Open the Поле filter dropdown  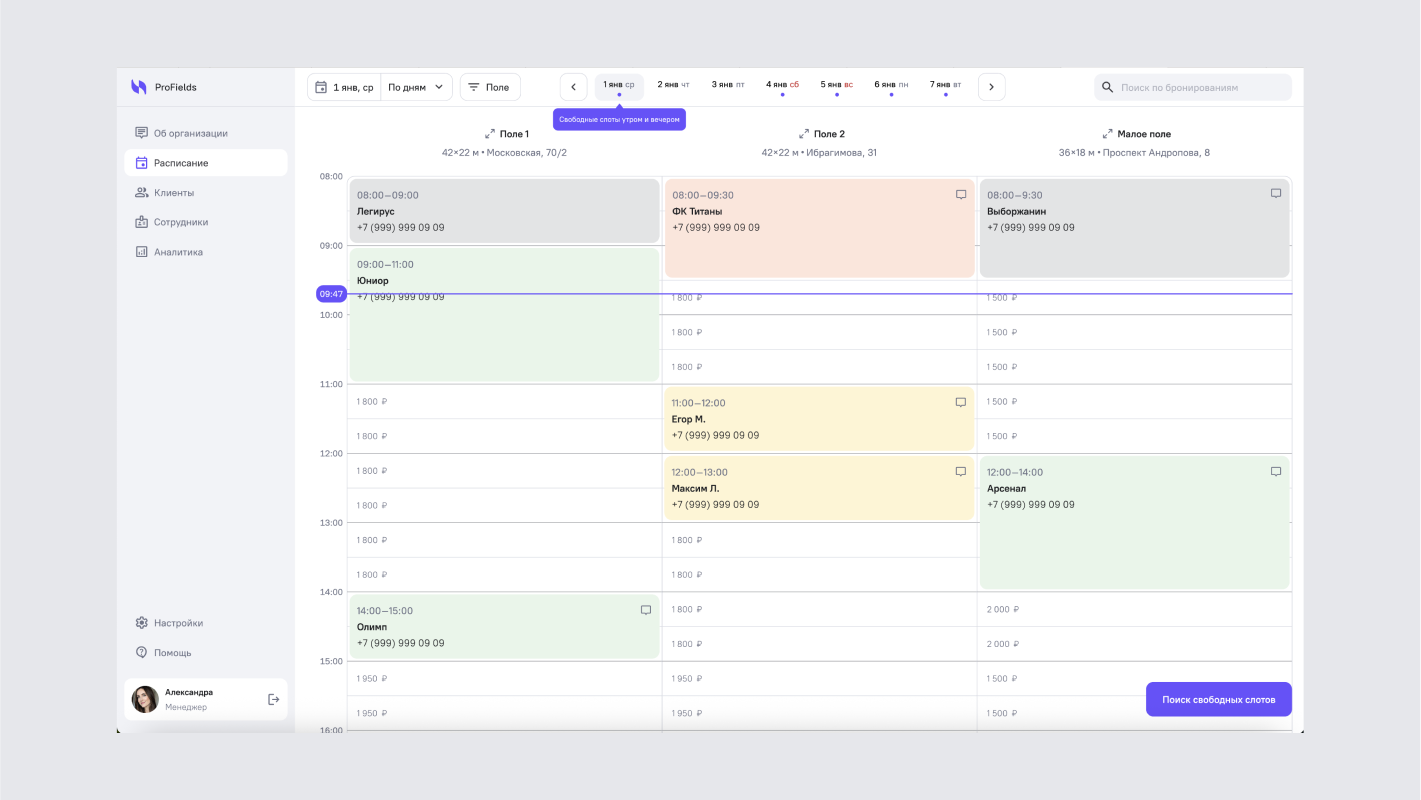pos(490,87)
